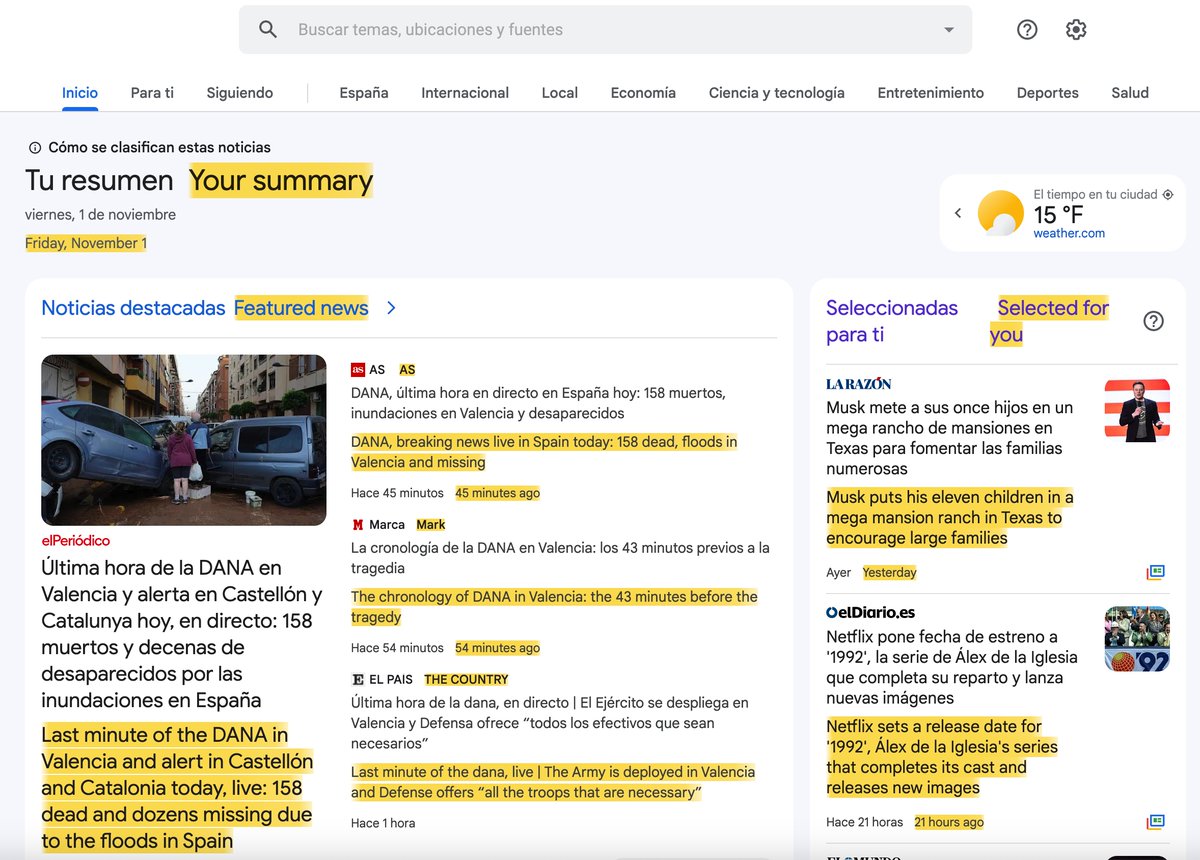This screenshot has height=860, width=1200.
Task: Open the search bar dropdown arrow
Action: (948, 29)
